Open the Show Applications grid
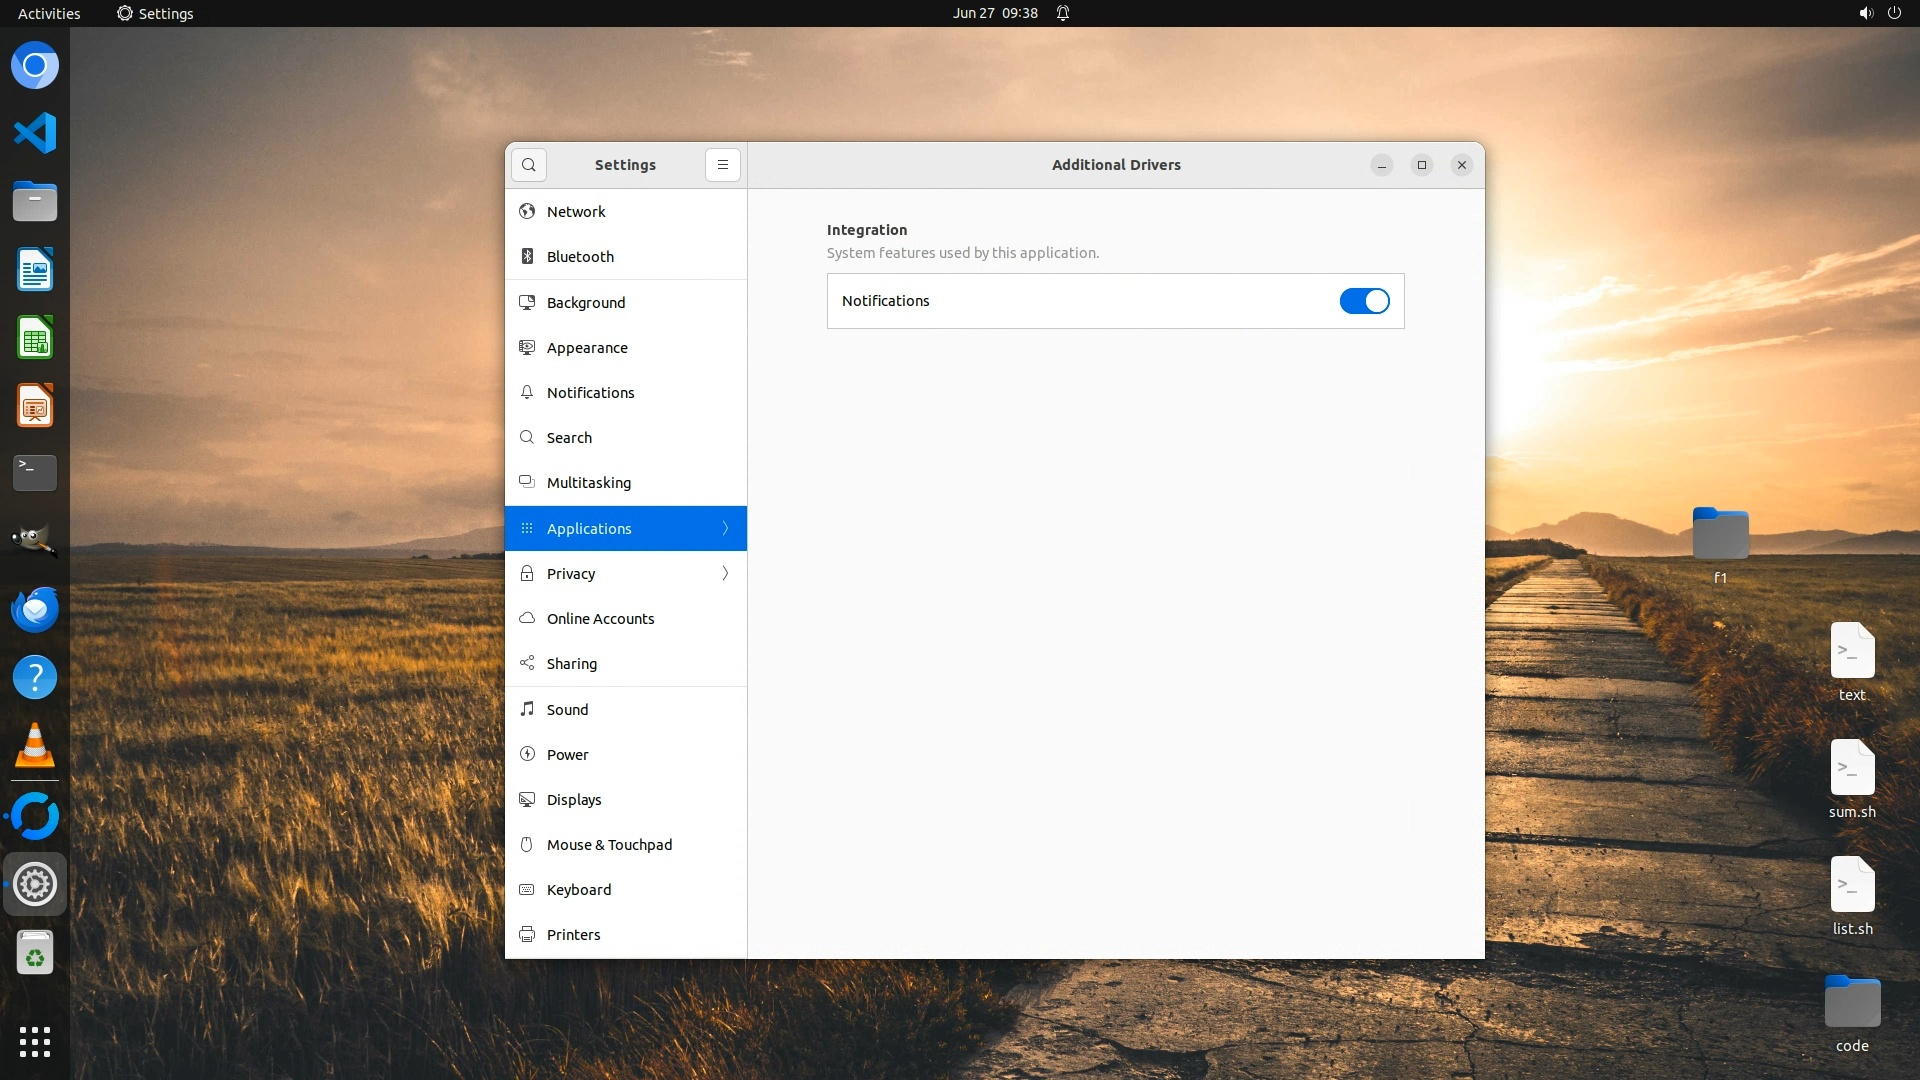1920x1080 pixels. point(35,1042)
